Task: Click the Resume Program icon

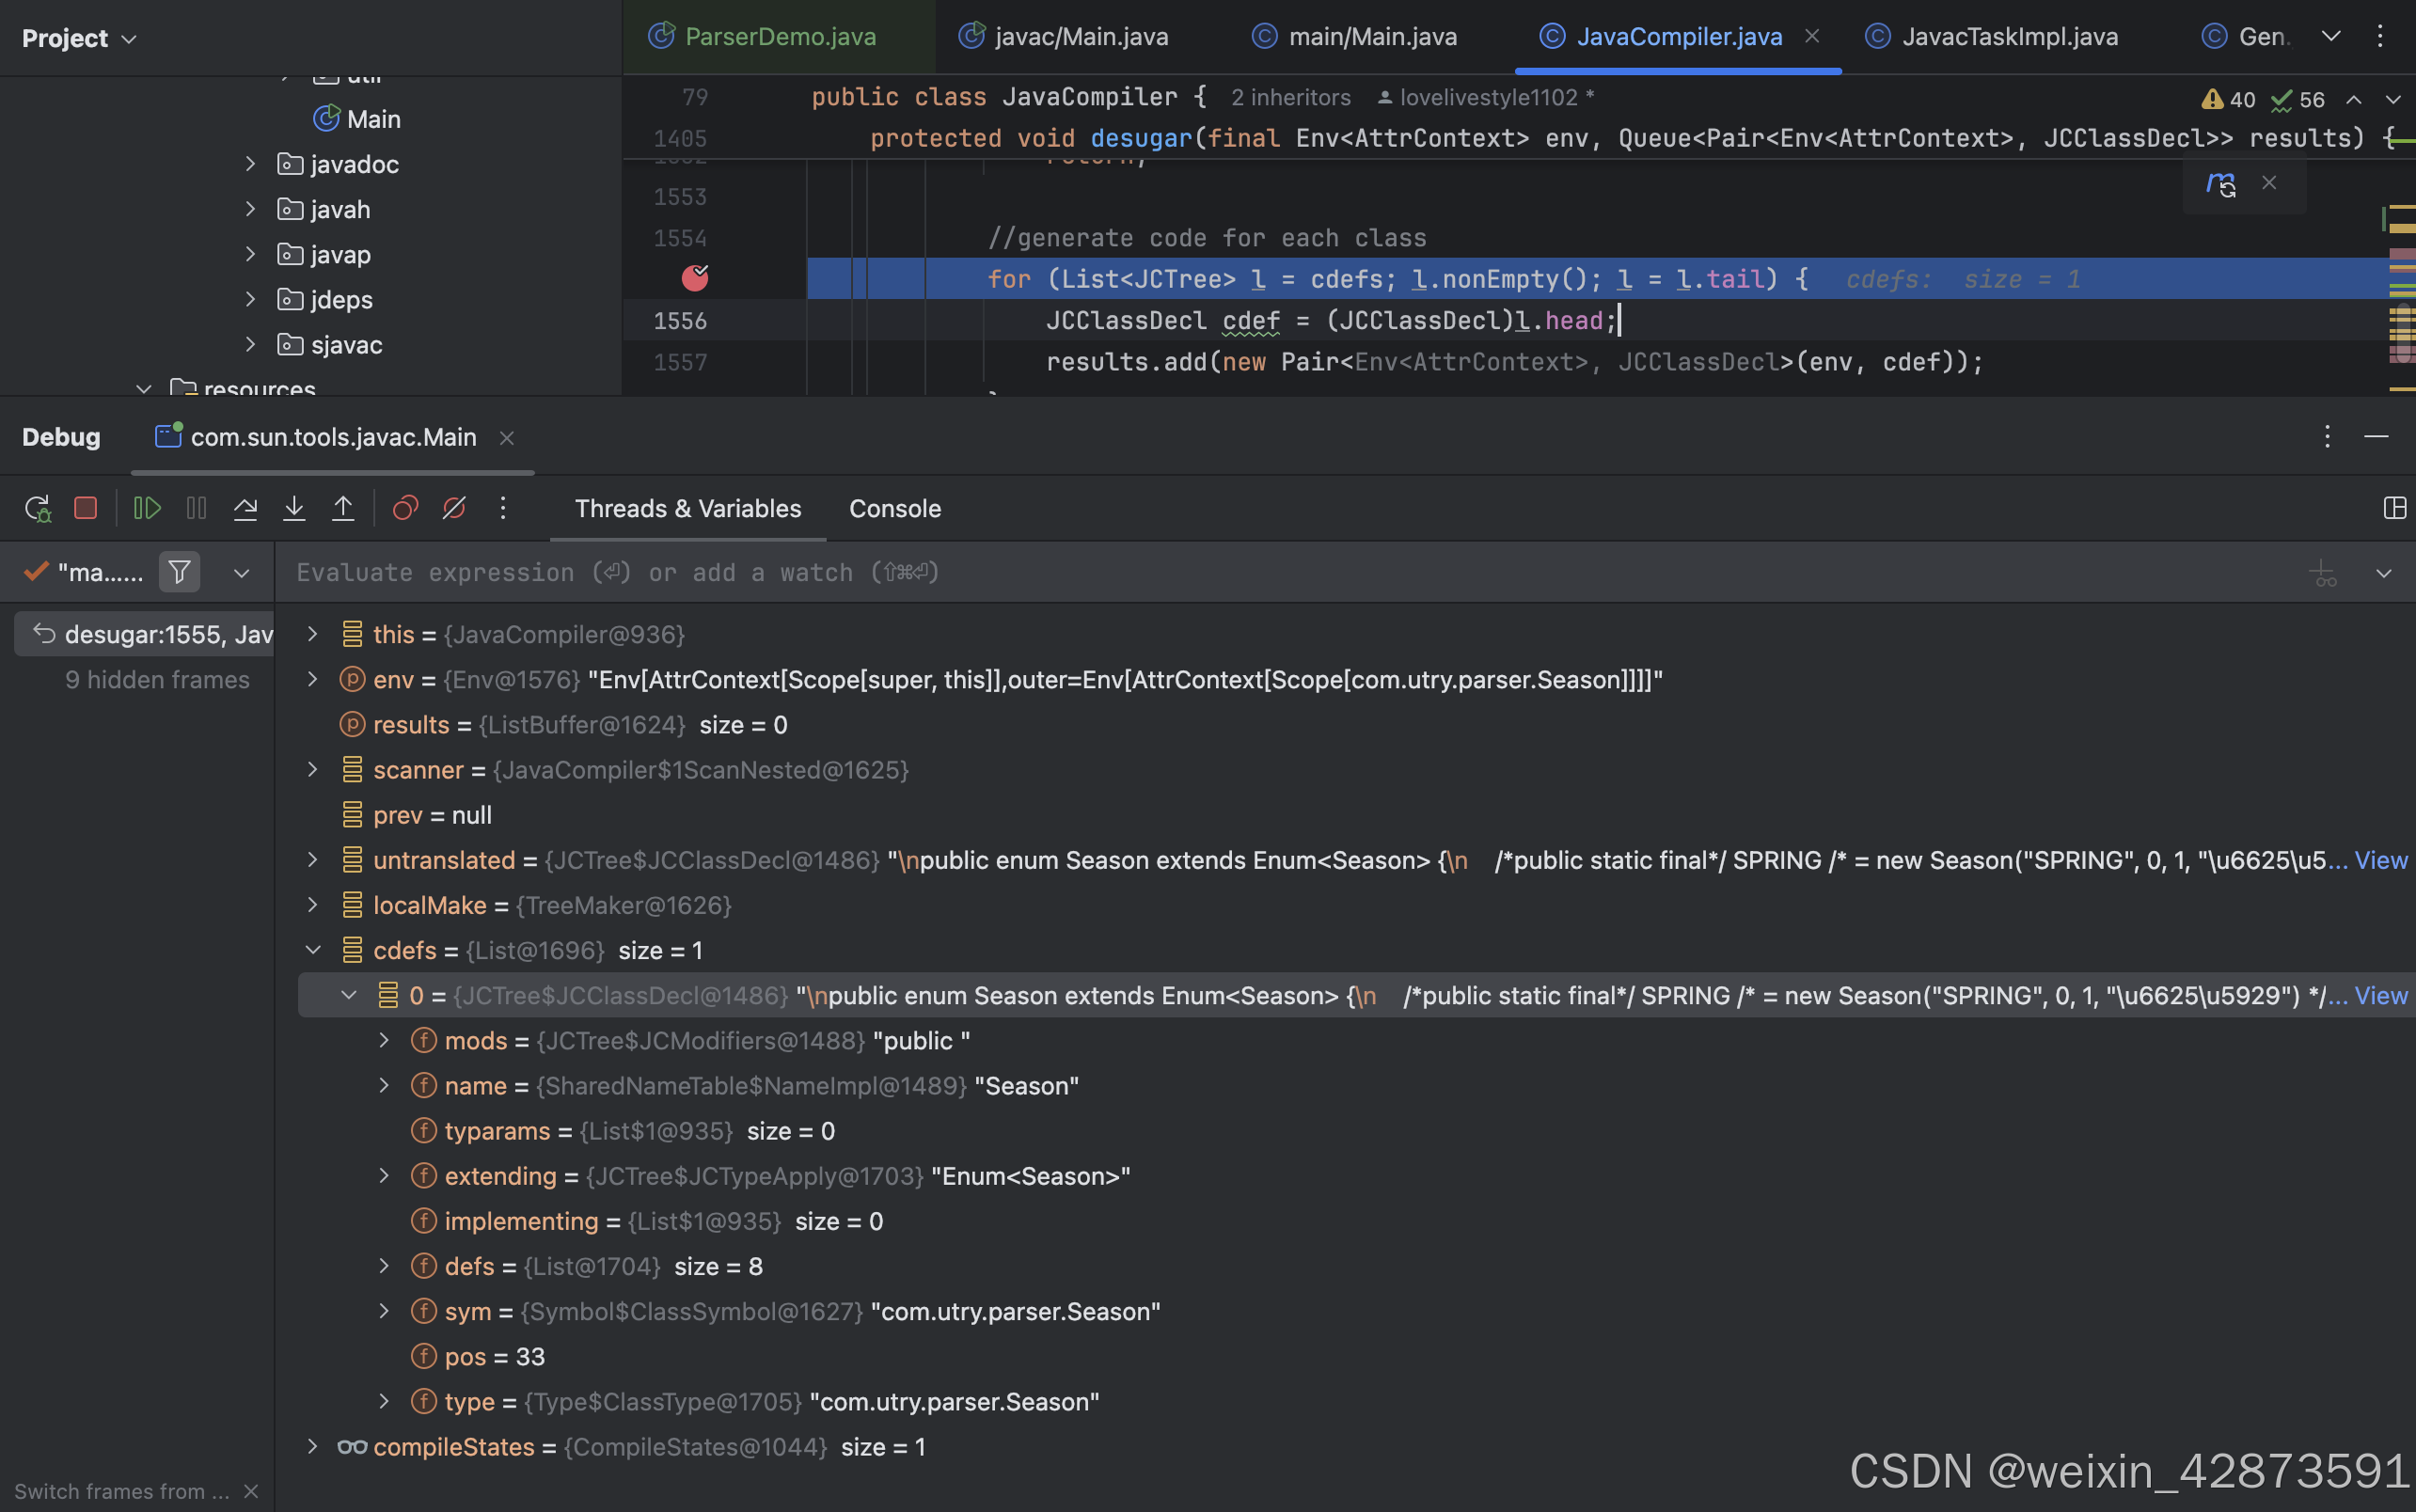Action: point(147,508)
